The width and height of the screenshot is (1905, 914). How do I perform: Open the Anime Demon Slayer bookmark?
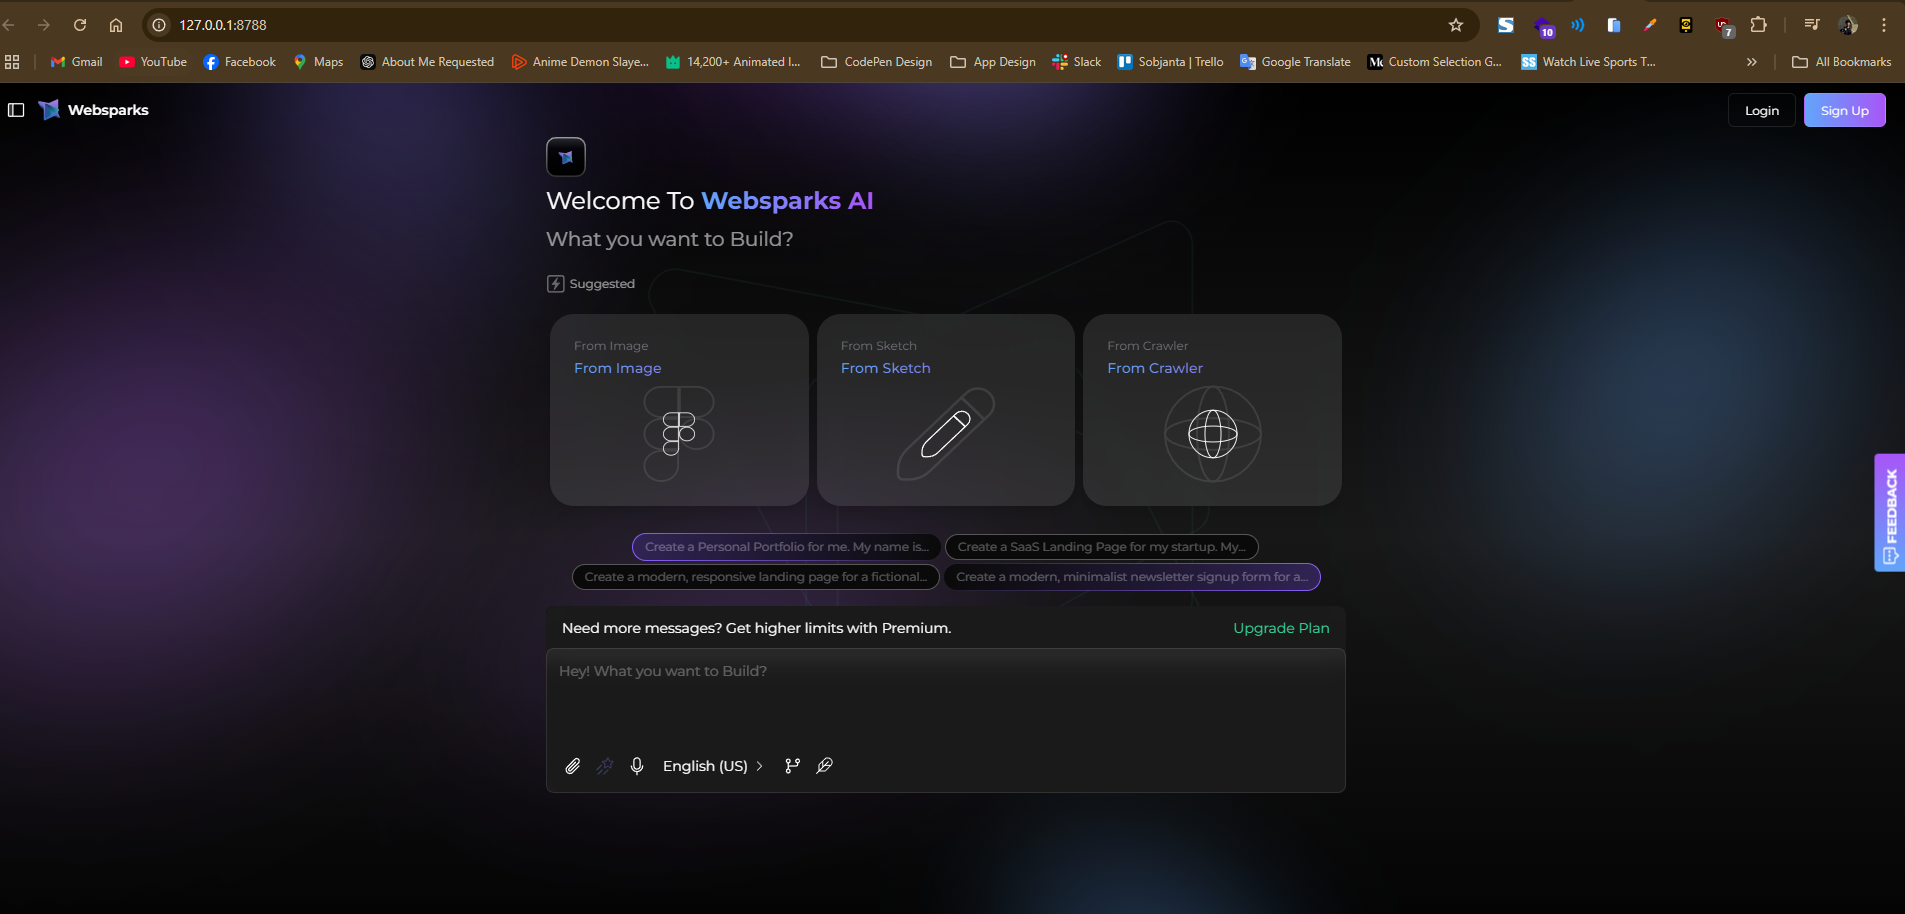pos(580,62)
